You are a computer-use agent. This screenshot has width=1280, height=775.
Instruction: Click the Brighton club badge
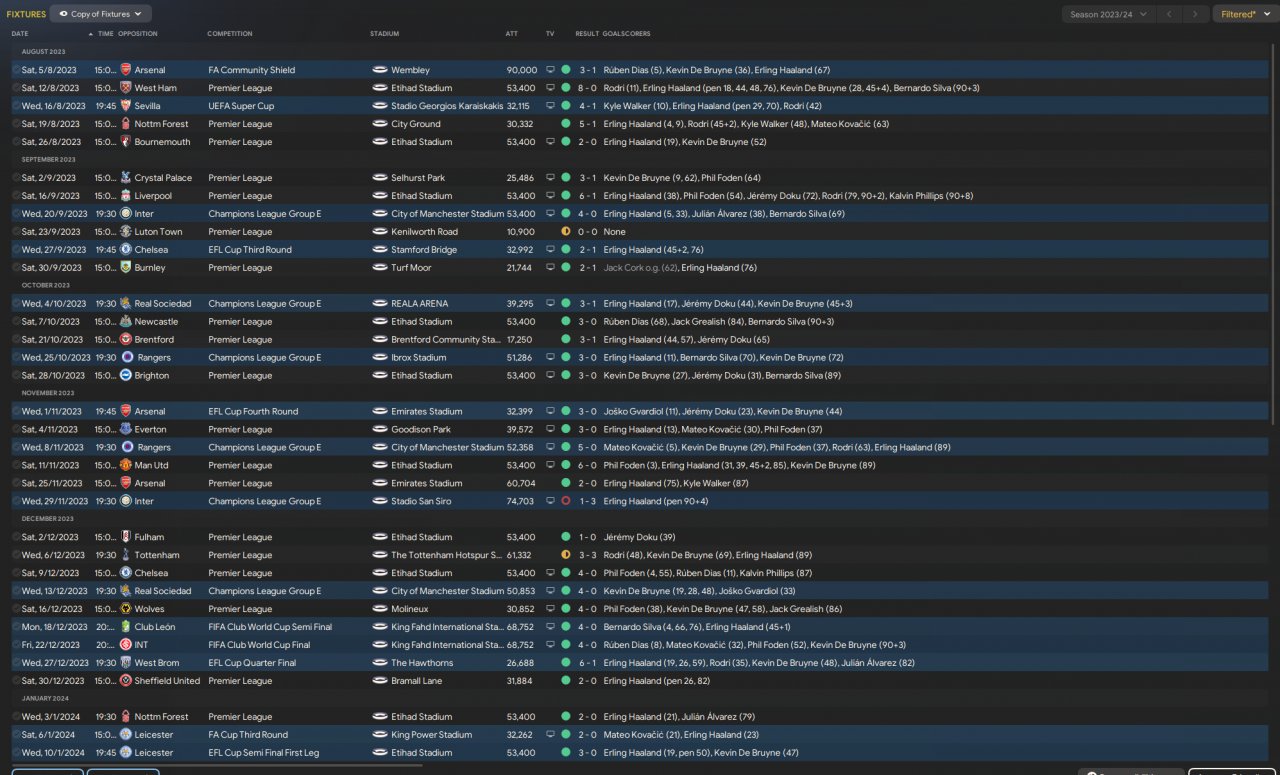(125, 376)
